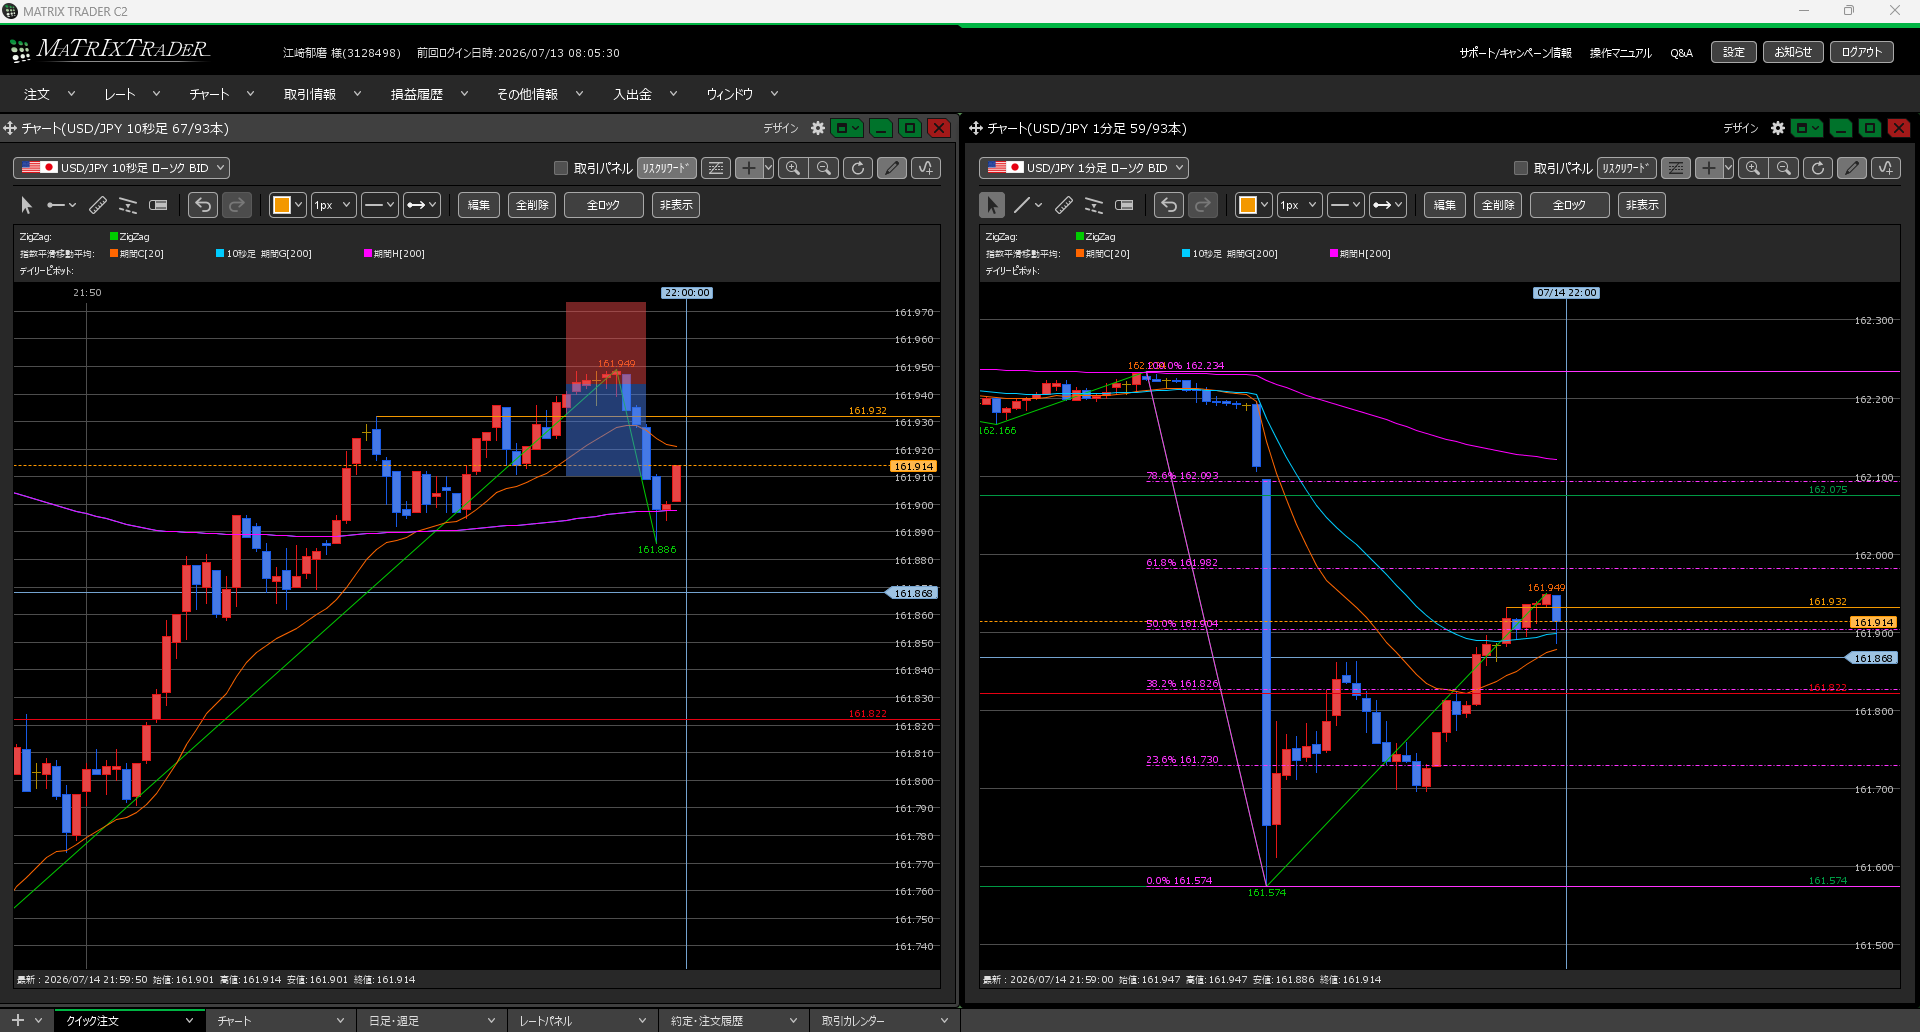Toggle chart line settings in 1分足 chart
Screen dimensions: 1920x1032
point(1676,168)
